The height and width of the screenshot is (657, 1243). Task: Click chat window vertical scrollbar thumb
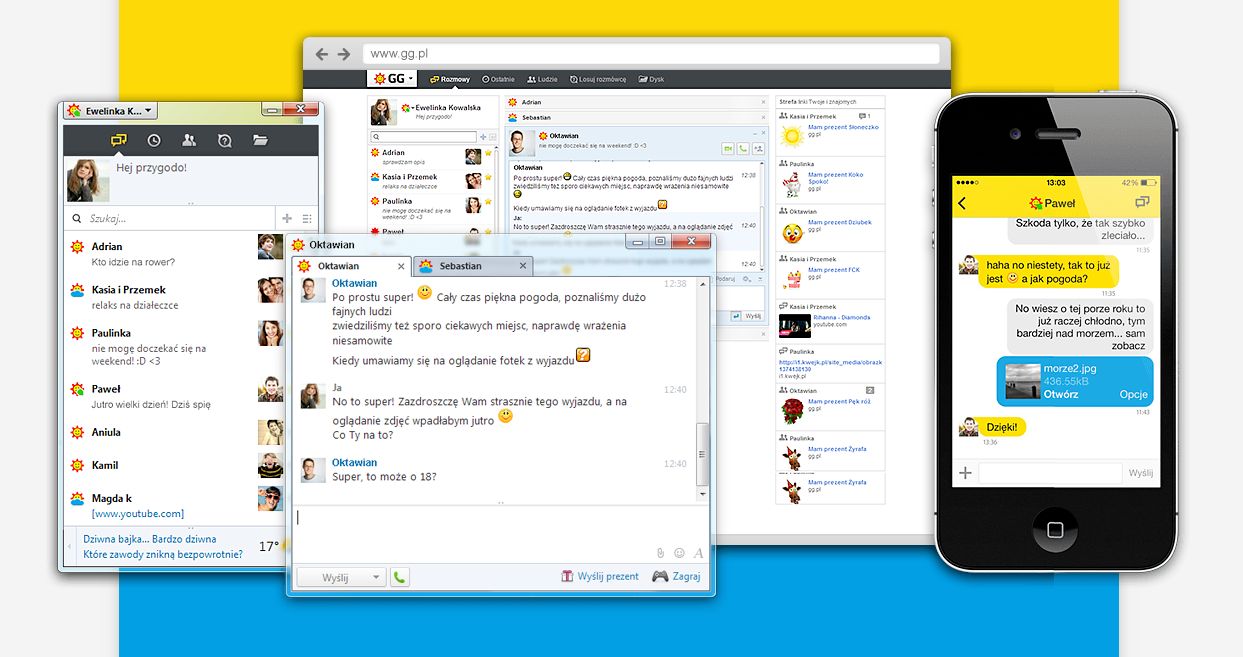tap(702, 453)
